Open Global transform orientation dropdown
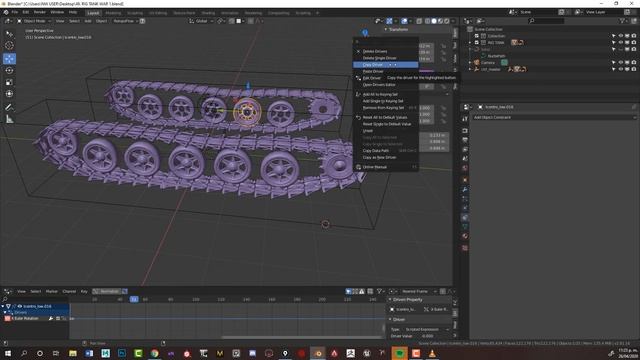 pos(201,21)
